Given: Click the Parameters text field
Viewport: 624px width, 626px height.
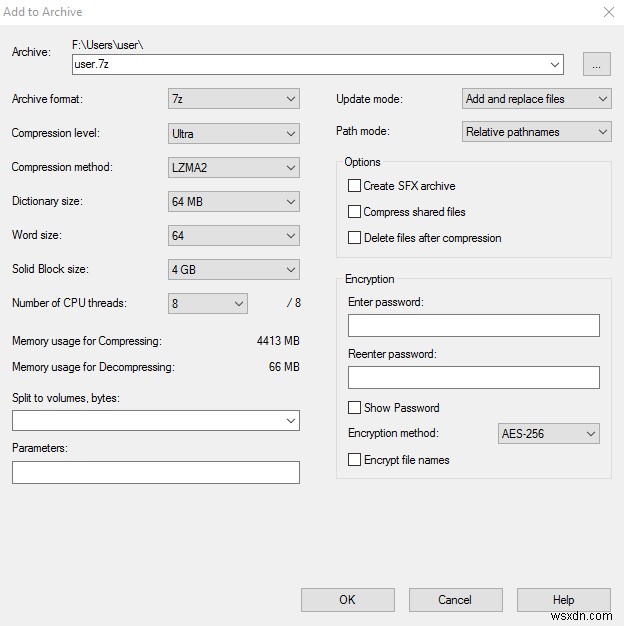Looking at the screenshot, I should (156, 472).
